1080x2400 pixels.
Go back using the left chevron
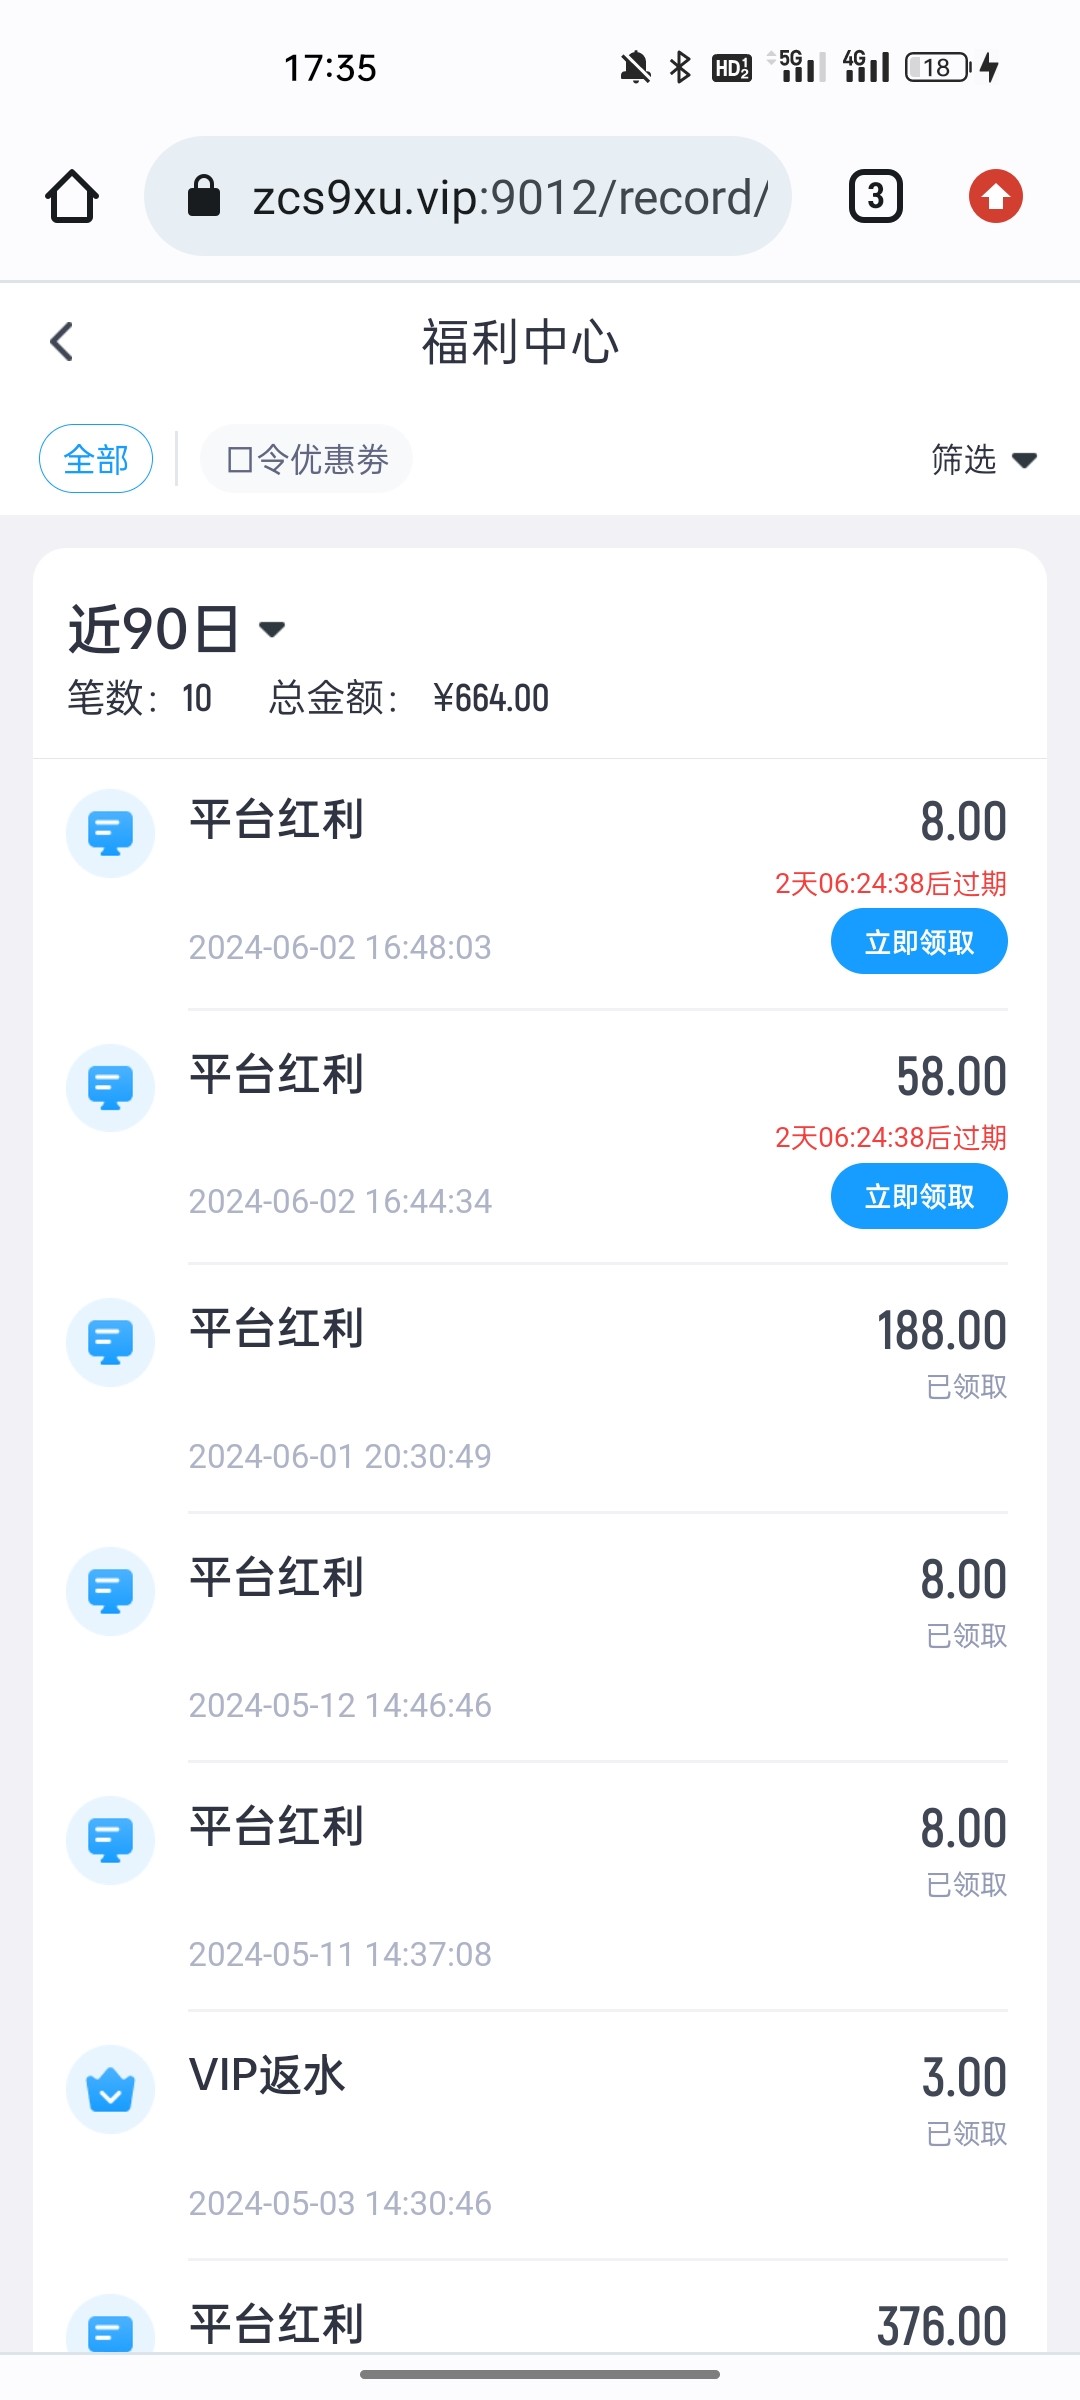[62, 342]
